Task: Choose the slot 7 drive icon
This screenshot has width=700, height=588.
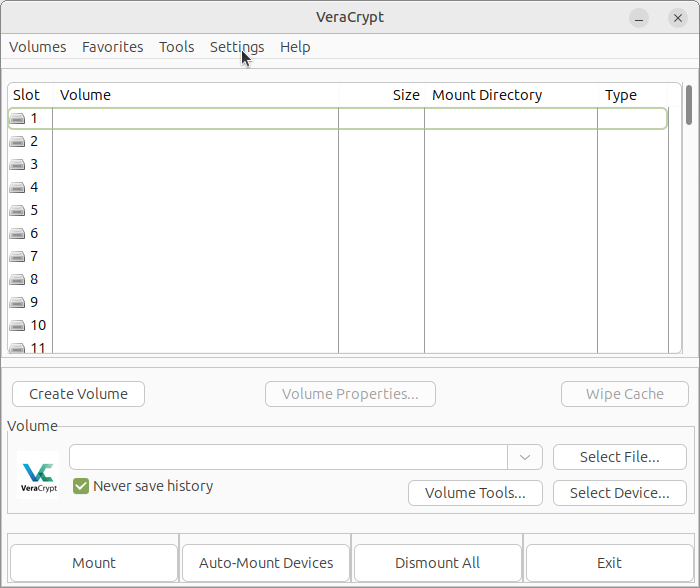Action: click(x=18, y=257)
